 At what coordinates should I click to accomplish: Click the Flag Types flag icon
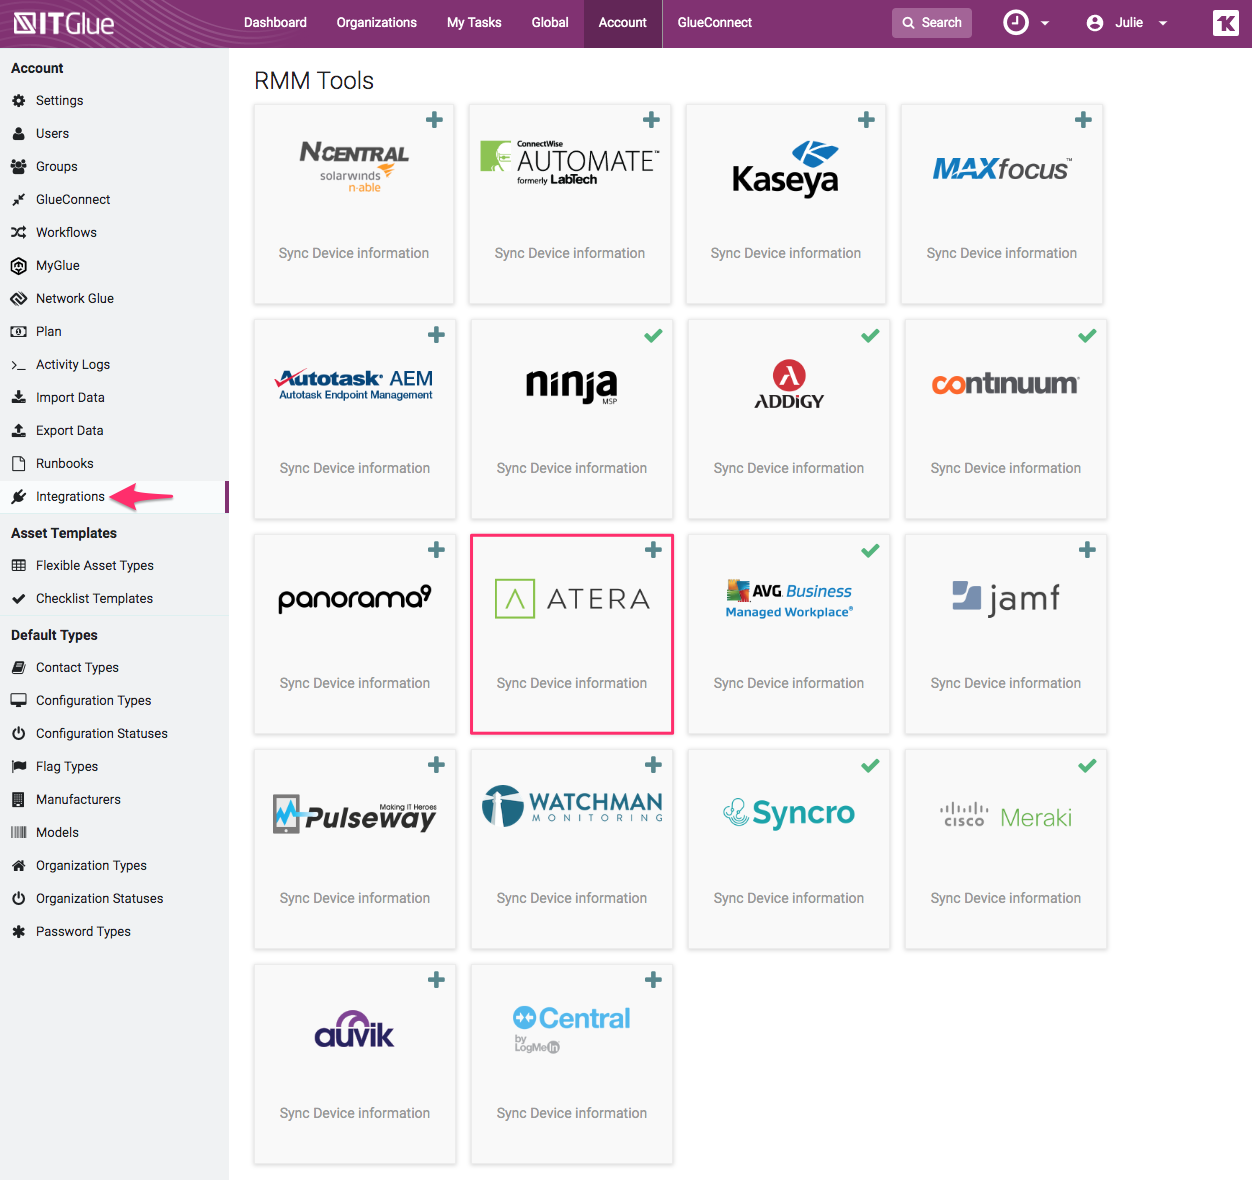point(18,766)
